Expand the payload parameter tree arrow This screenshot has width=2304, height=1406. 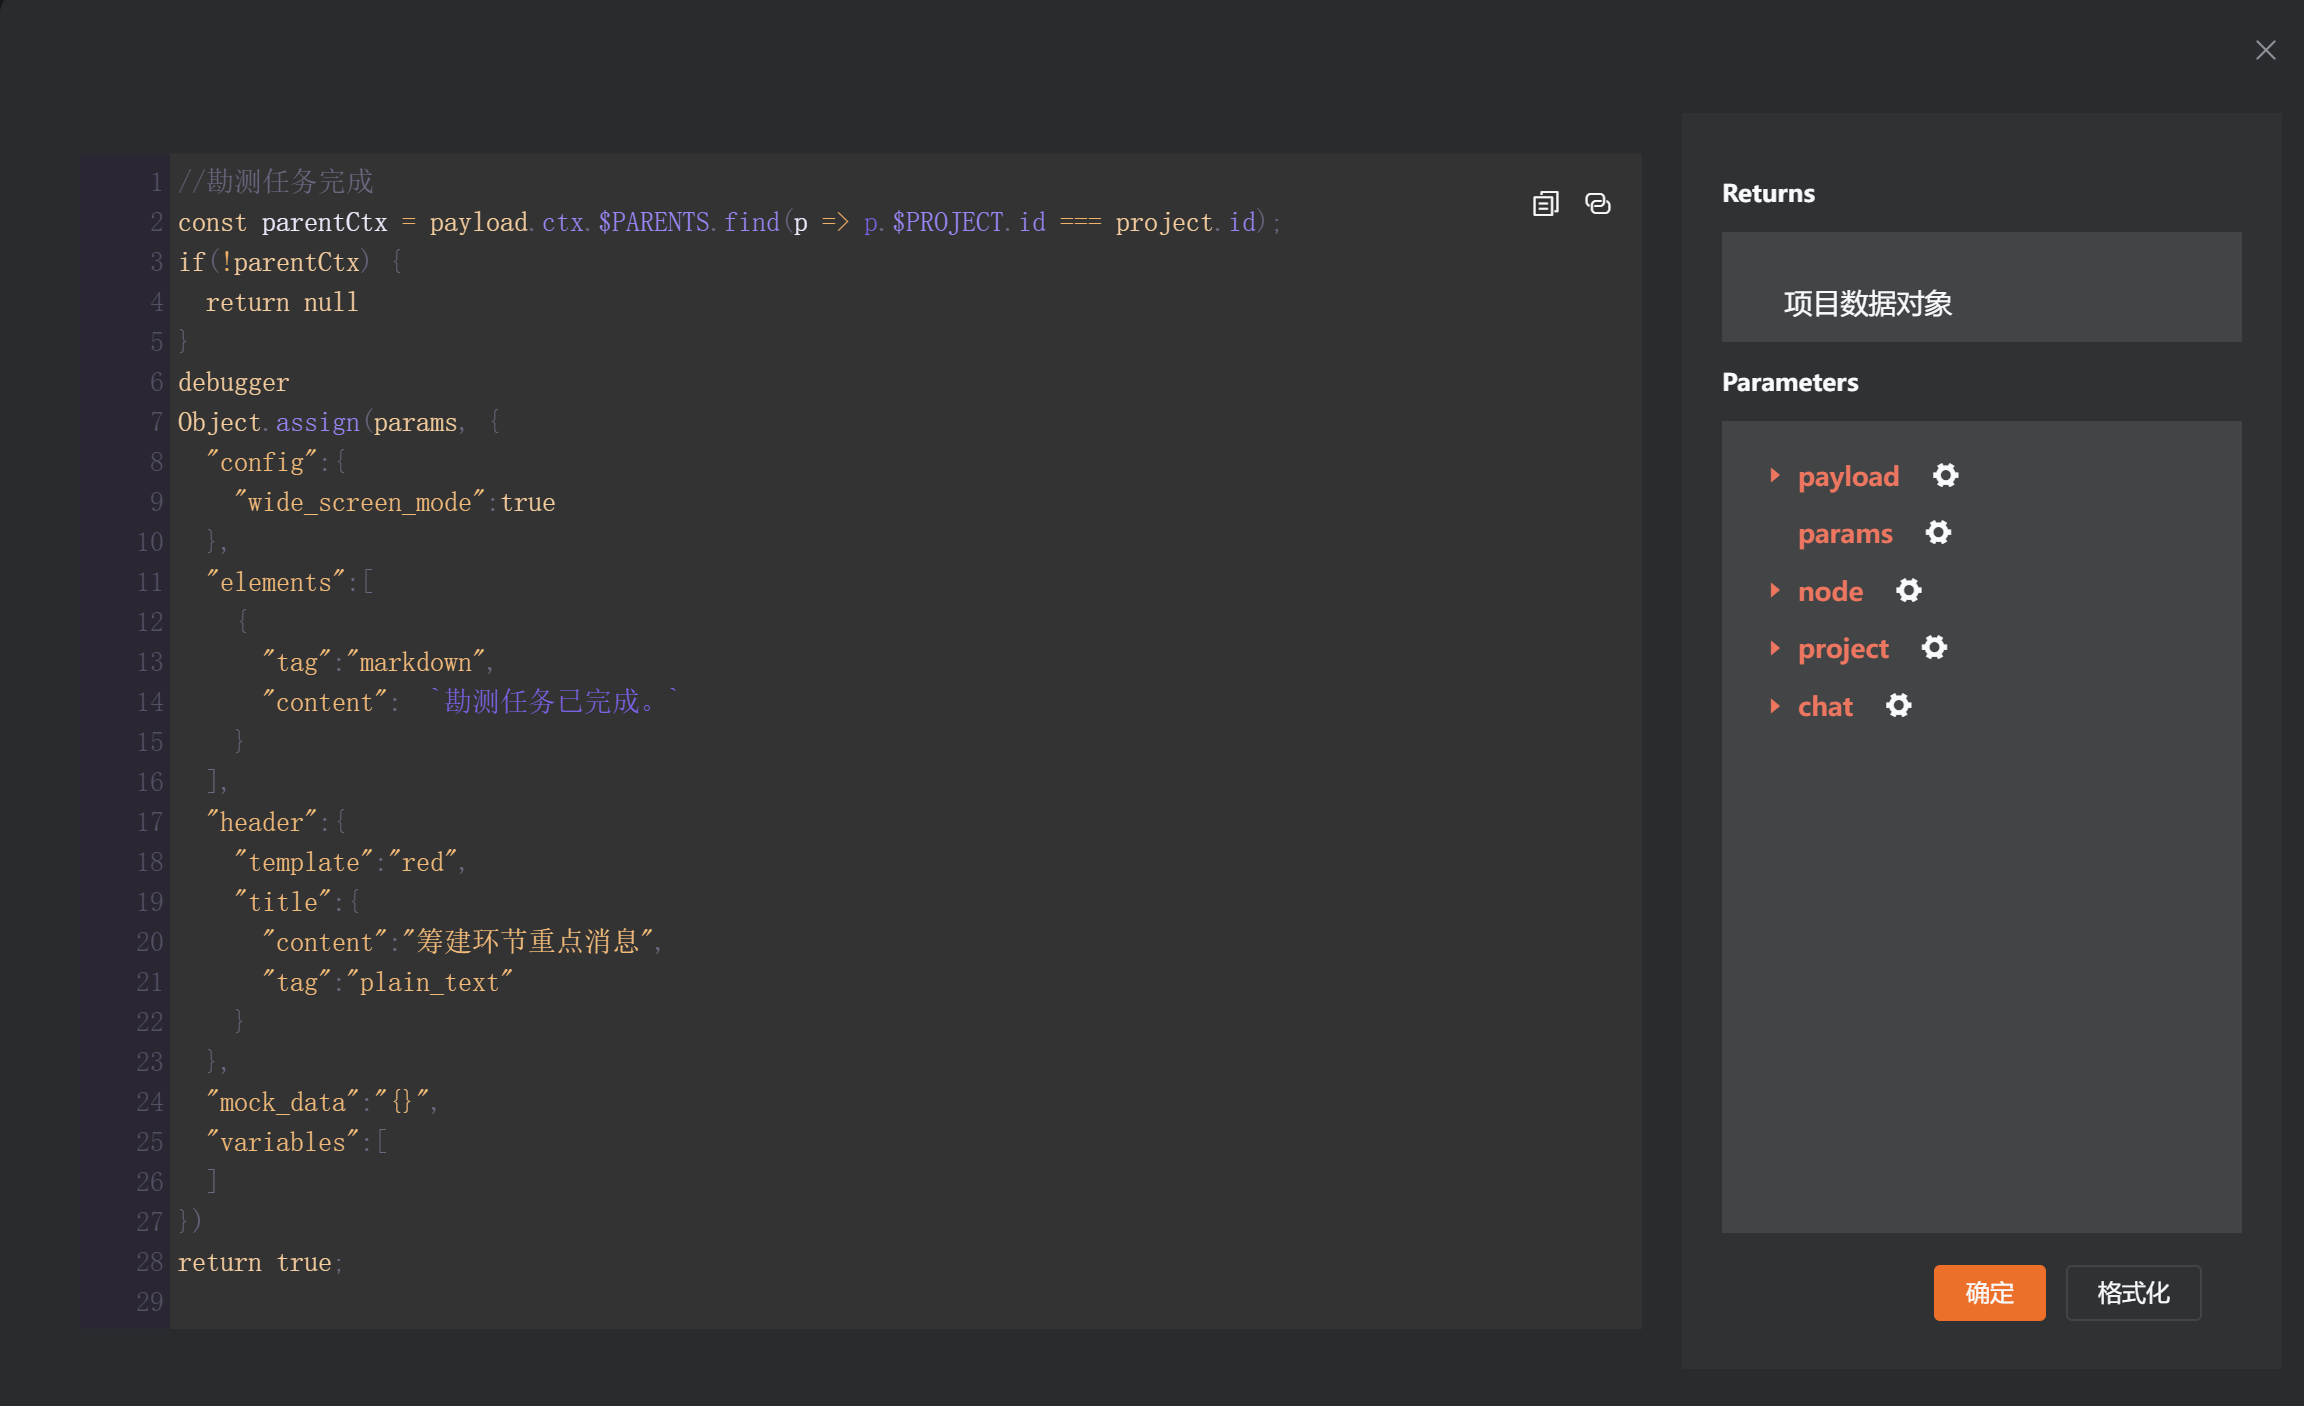click(x=1774, y=475)
